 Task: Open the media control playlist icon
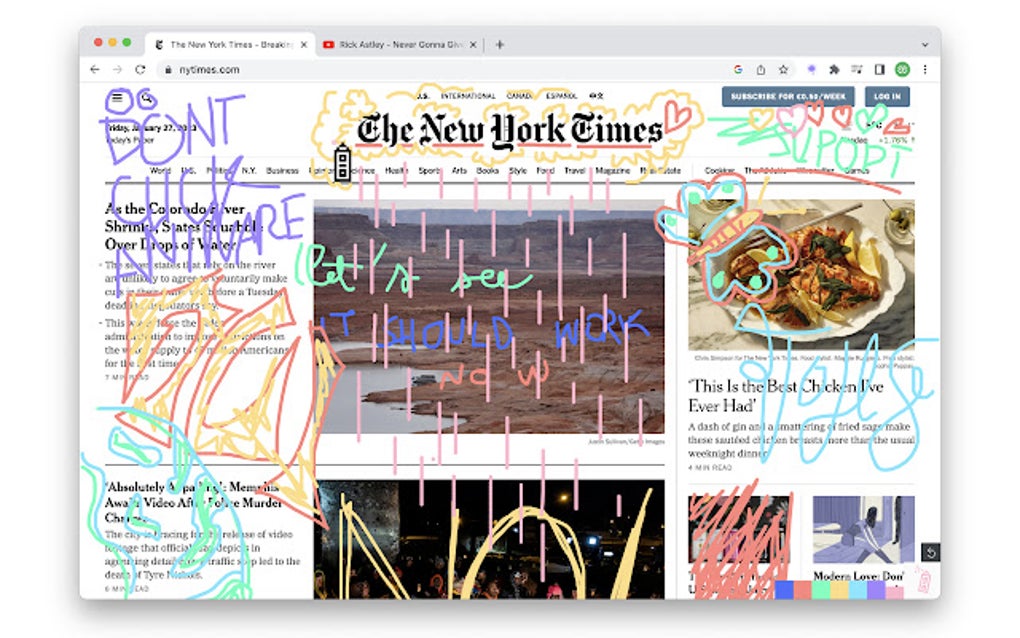(857, 70)
